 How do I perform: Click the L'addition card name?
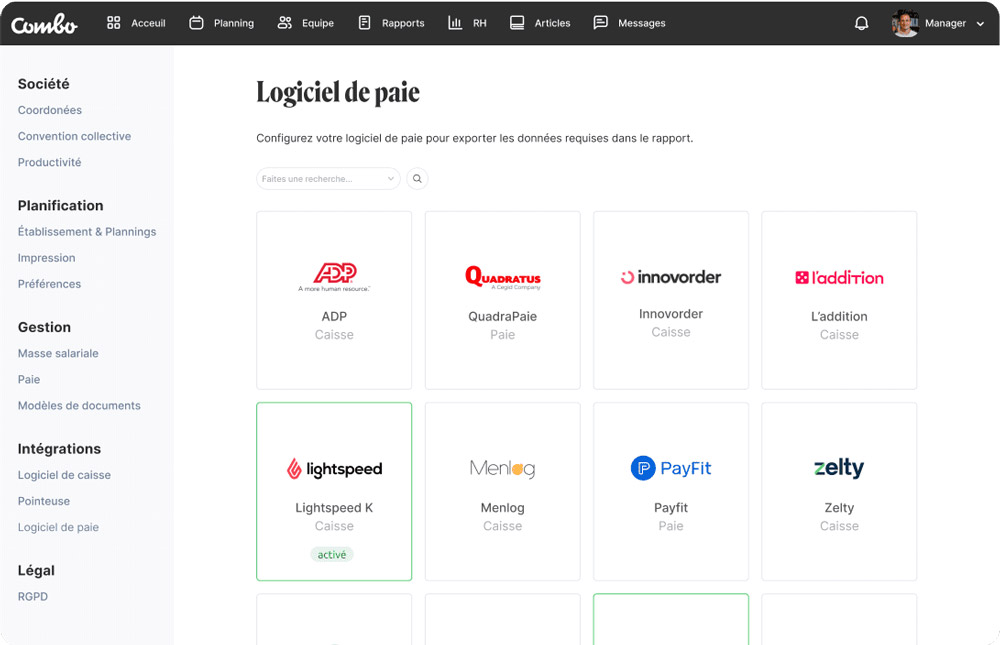click(x=839, y=316)
